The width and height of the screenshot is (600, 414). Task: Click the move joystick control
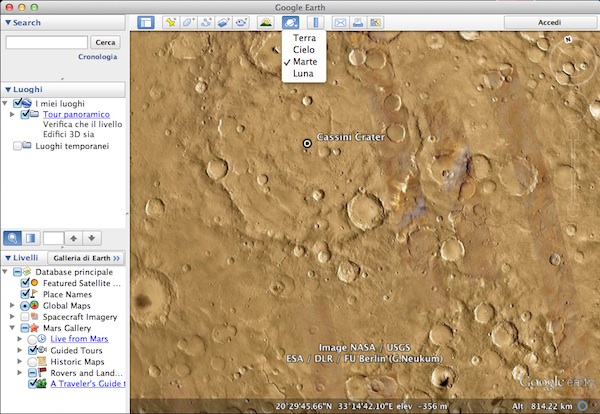click(572, 104)
